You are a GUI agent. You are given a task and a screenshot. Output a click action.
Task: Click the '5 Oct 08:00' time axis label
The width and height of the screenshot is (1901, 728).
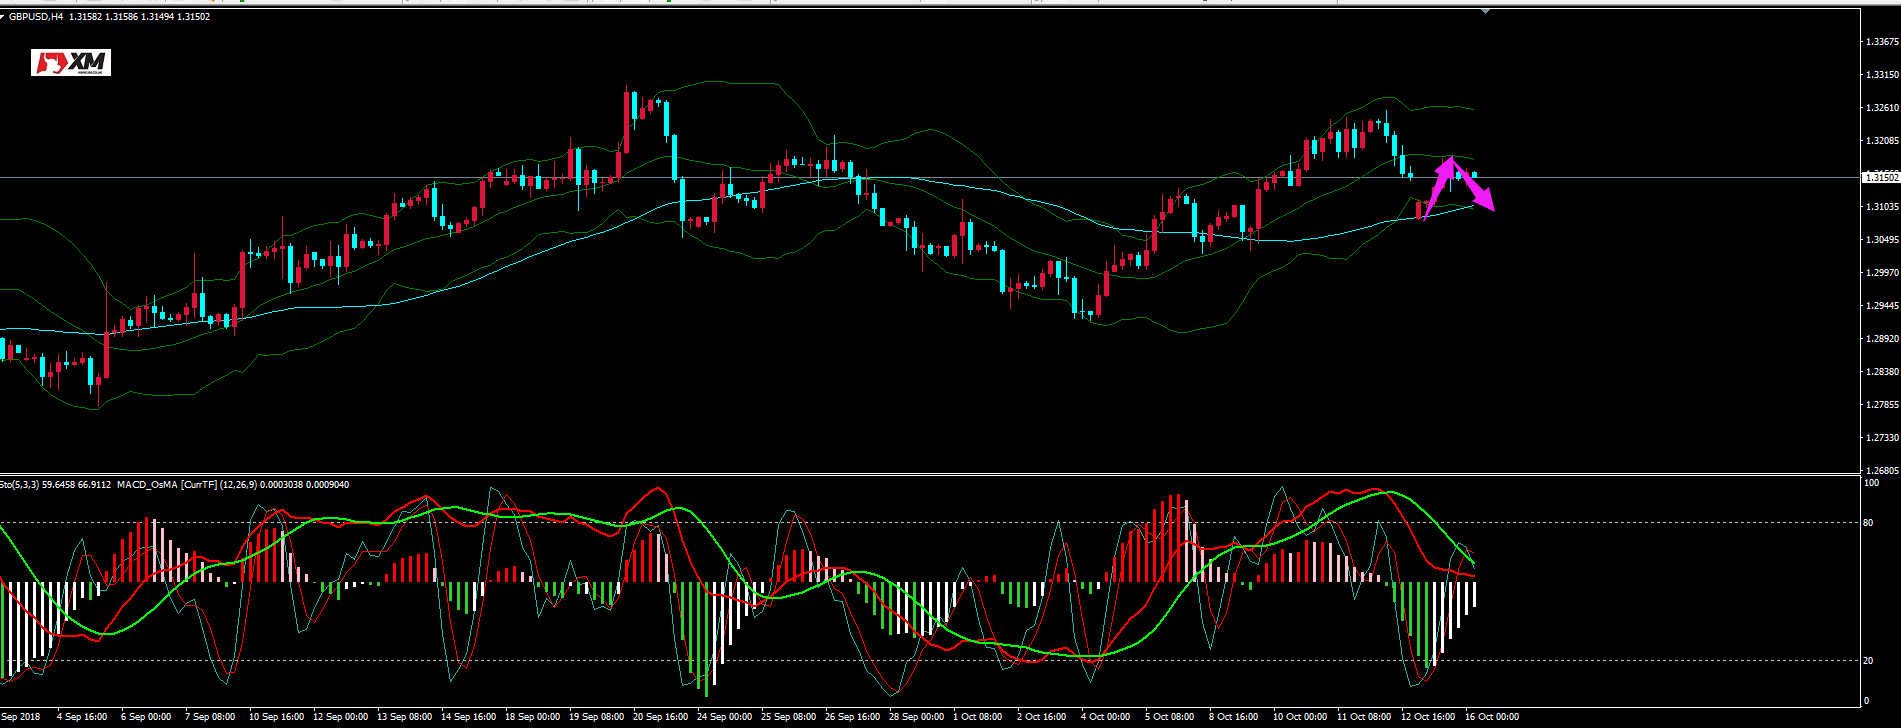click(1170, 717)
